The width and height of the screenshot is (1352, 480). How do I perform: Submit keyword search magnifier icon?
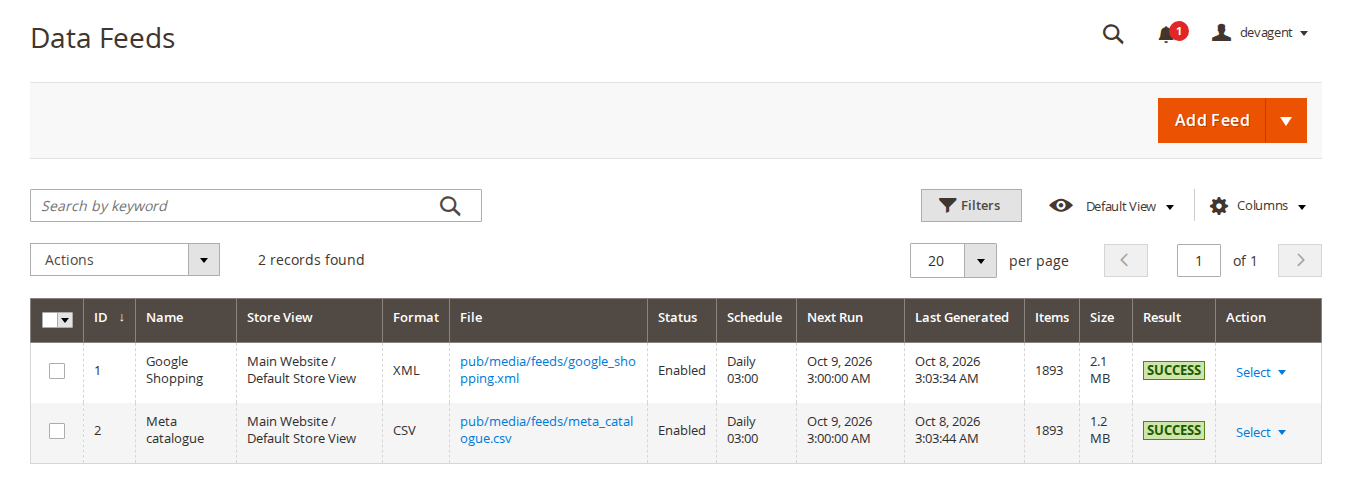coord(451,206)
